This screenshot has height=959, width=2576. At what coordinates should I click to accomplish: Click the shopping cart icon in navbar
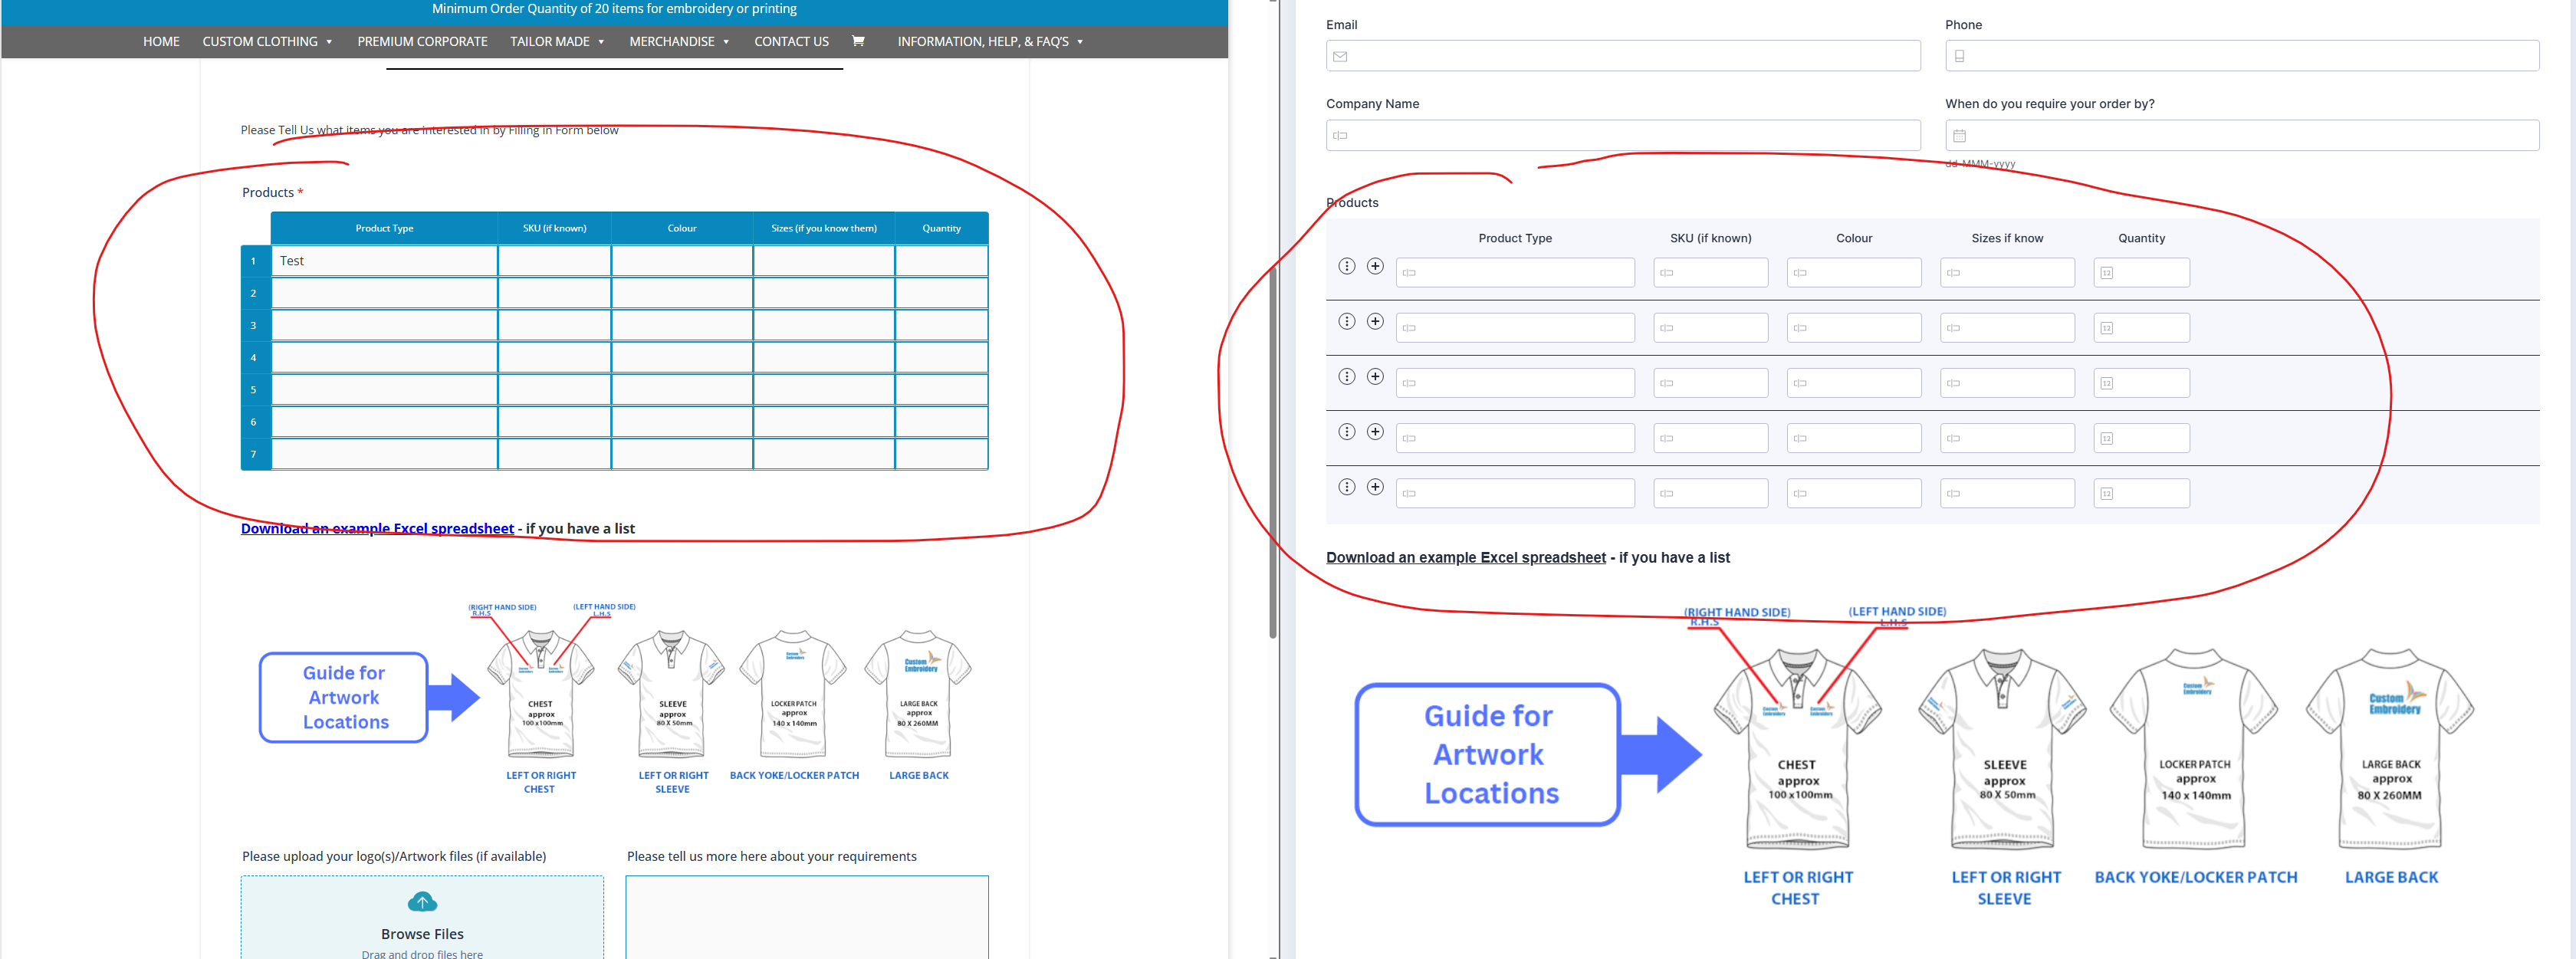click(x=857, y=41)
